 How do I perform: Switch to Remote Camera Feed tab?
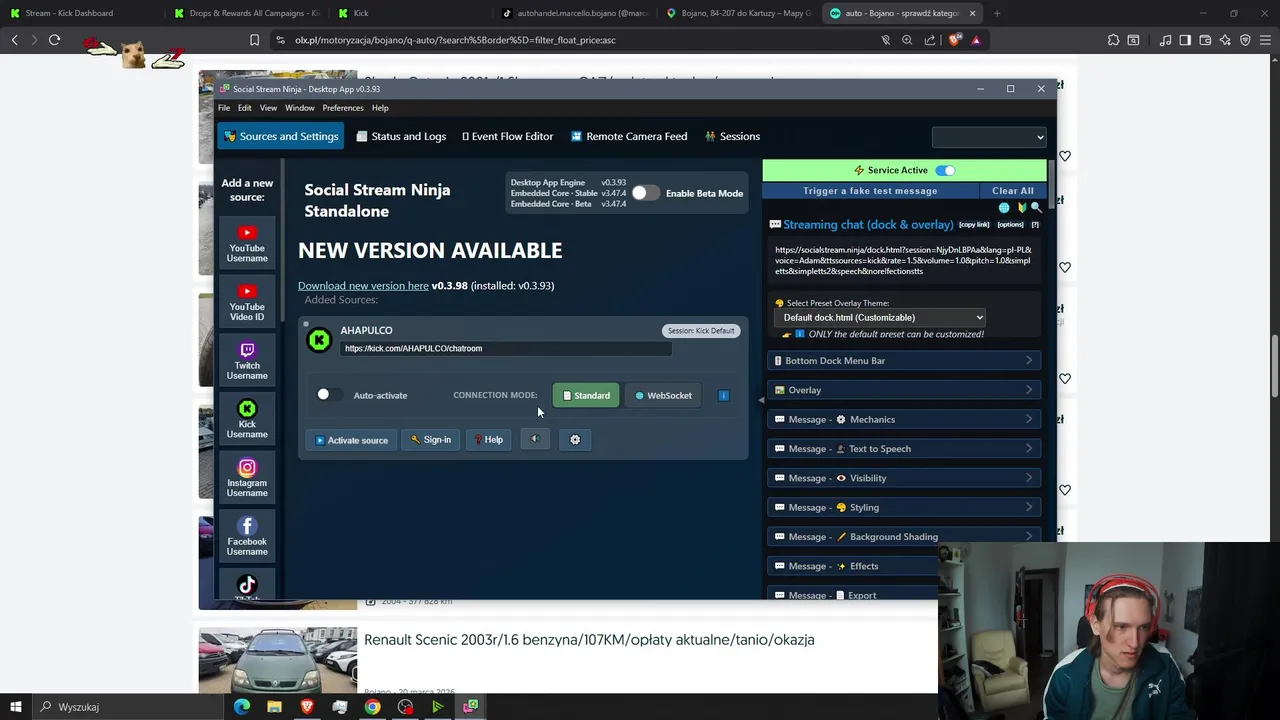629,136
